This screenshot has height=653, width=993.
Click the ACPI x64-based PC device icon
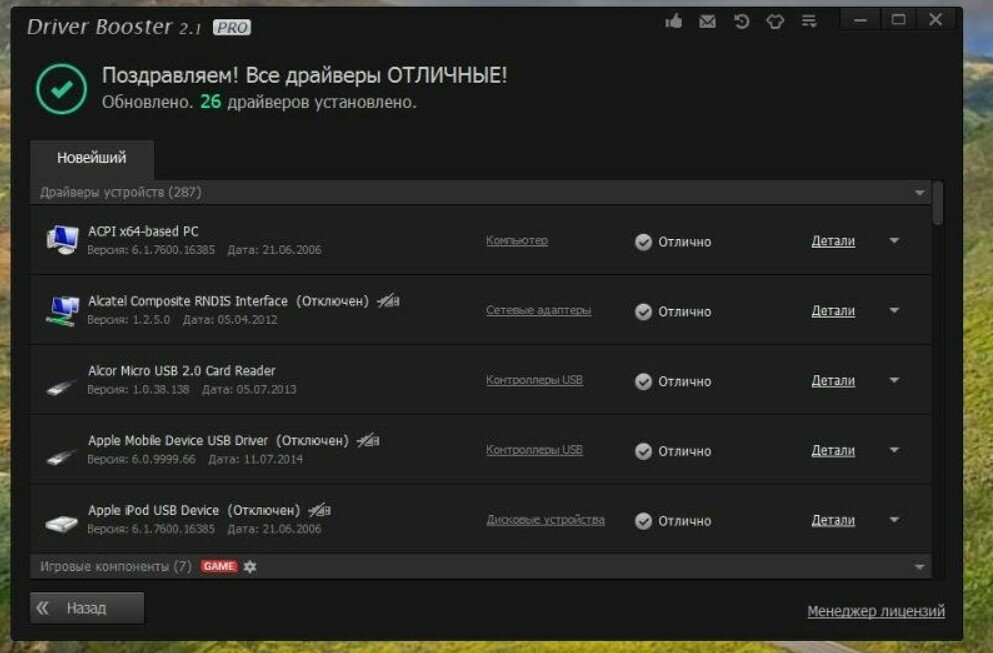(x=62, y=240)
